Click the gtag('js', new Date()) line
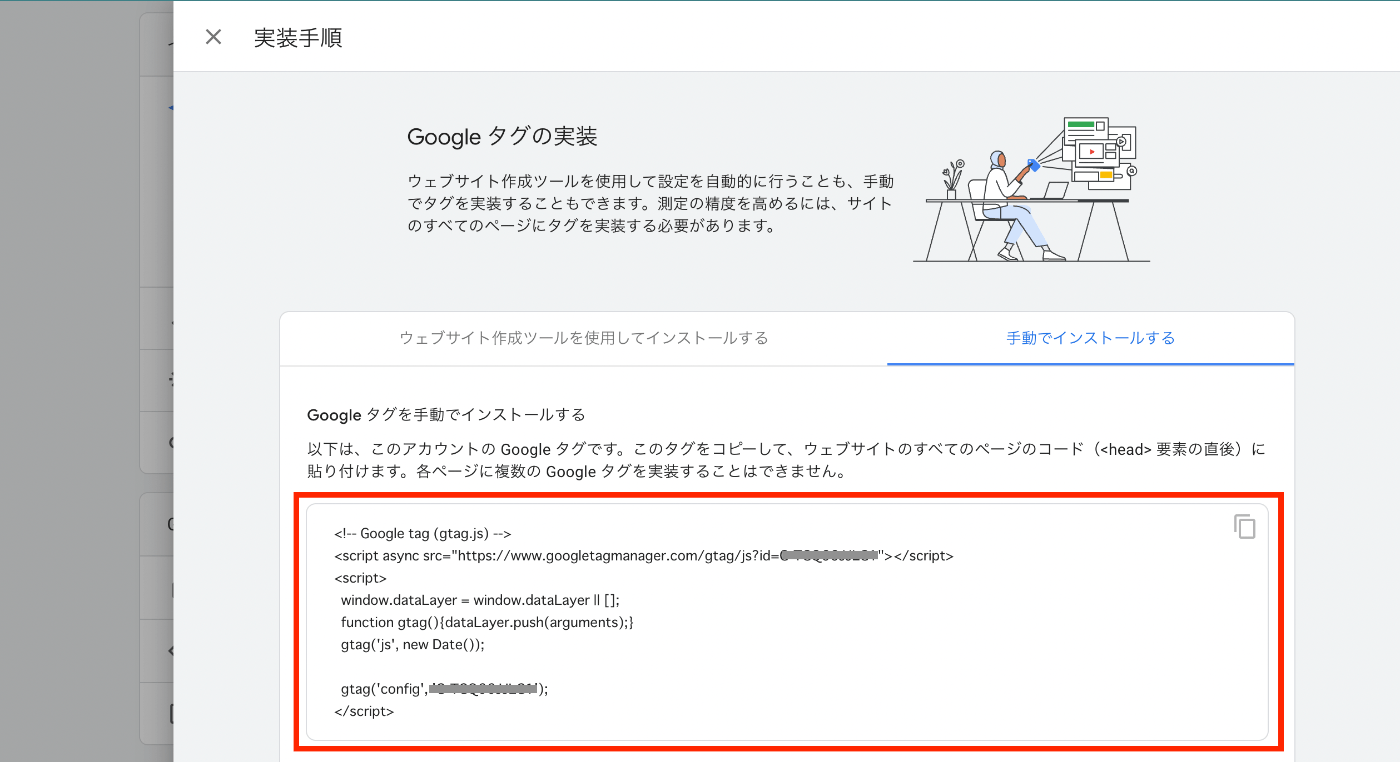The width and height of the screenshot is (1400, 762). (412, 645)
